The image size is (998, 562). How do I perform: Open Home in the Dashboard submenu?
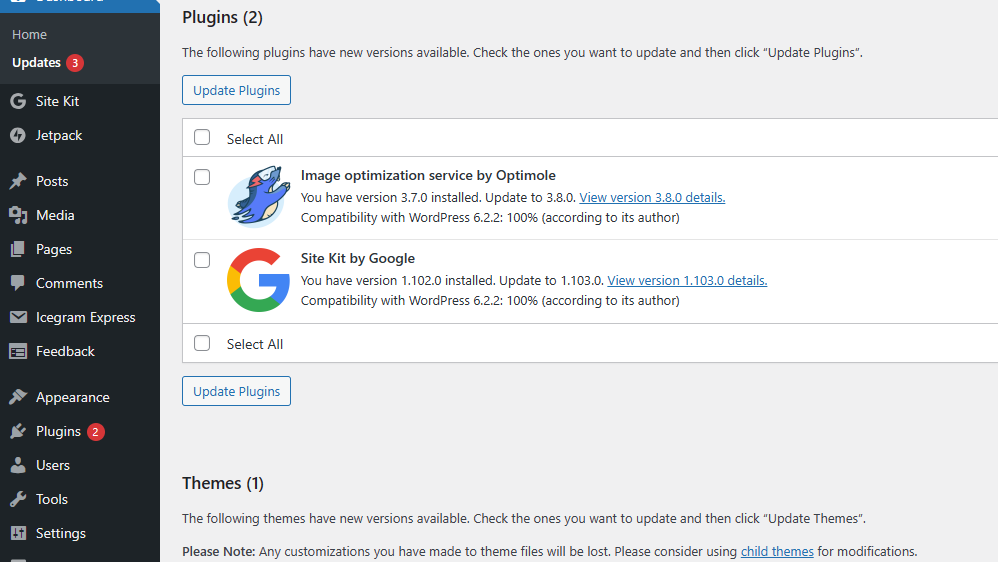tap(29, 34)
